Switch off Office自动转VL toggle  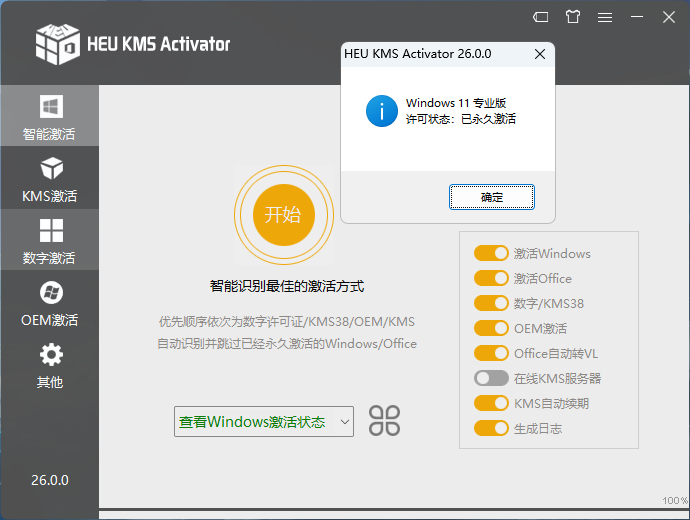491,353
